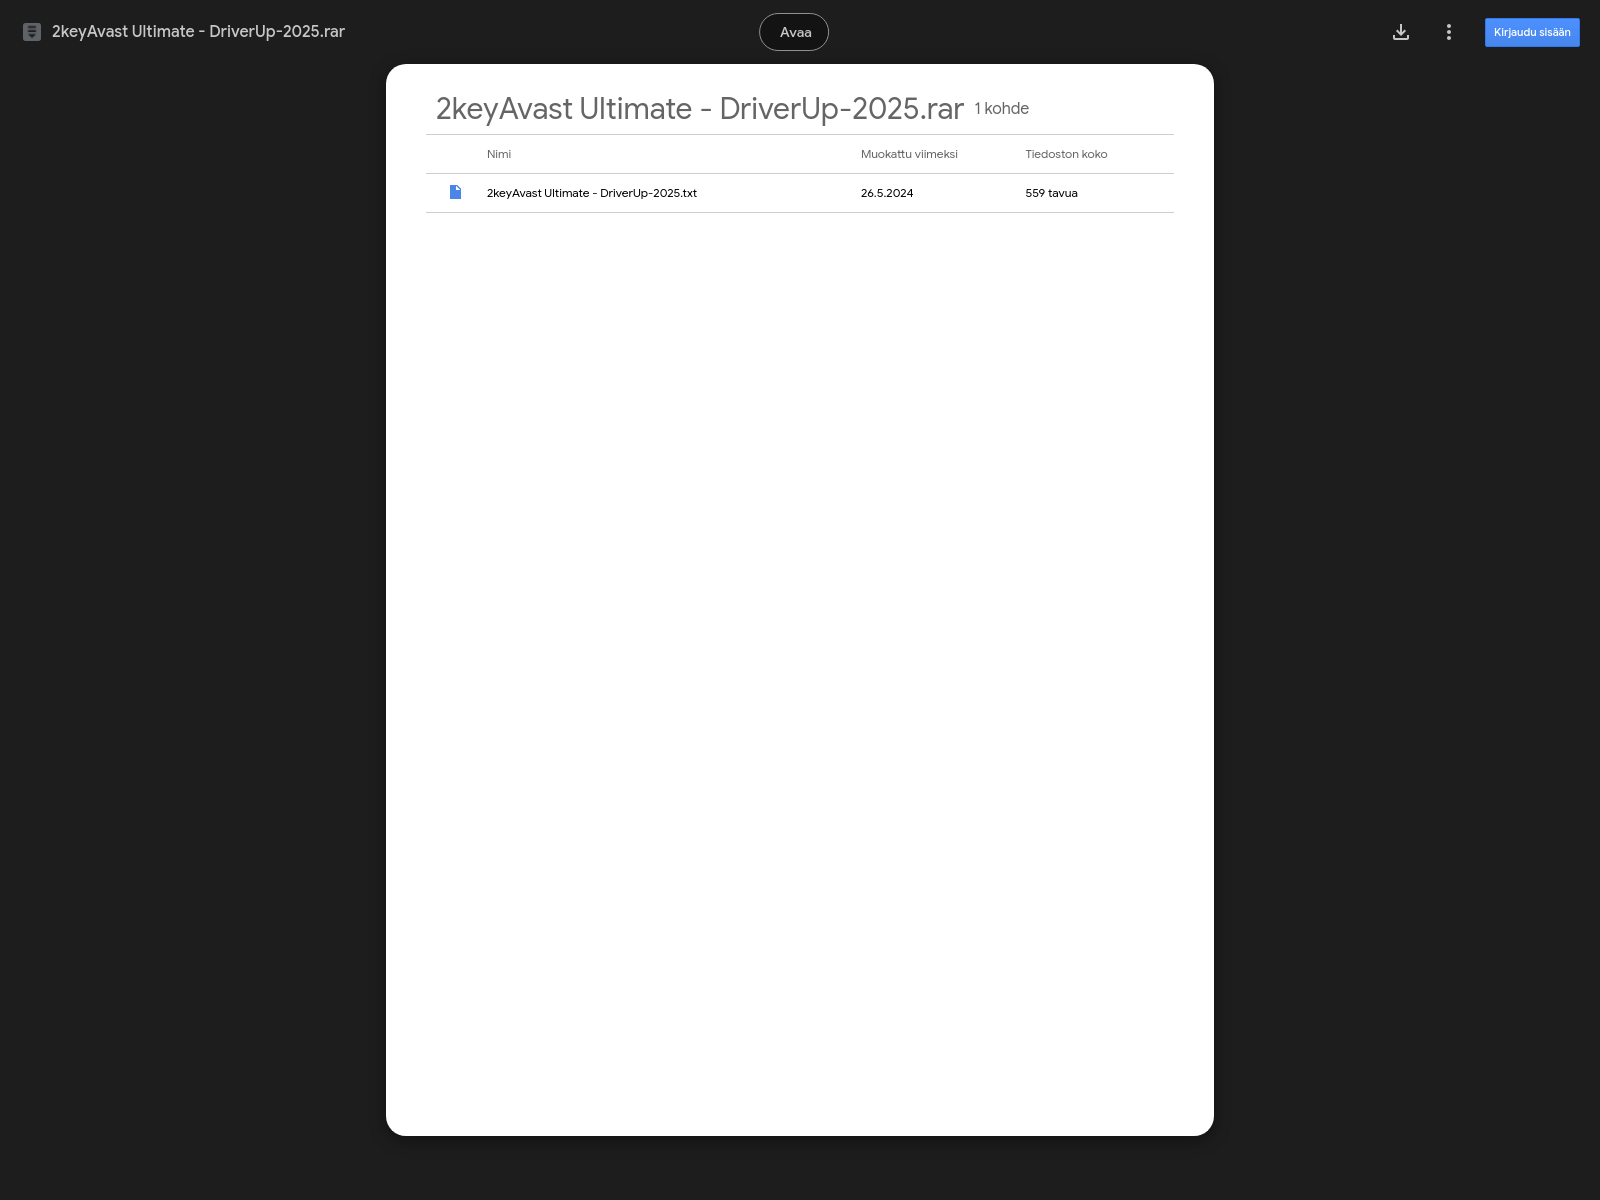Click the blue text document icon in file row
Screen dimensions: 1600x1200
pyautogui.click(x=456, y=192)
